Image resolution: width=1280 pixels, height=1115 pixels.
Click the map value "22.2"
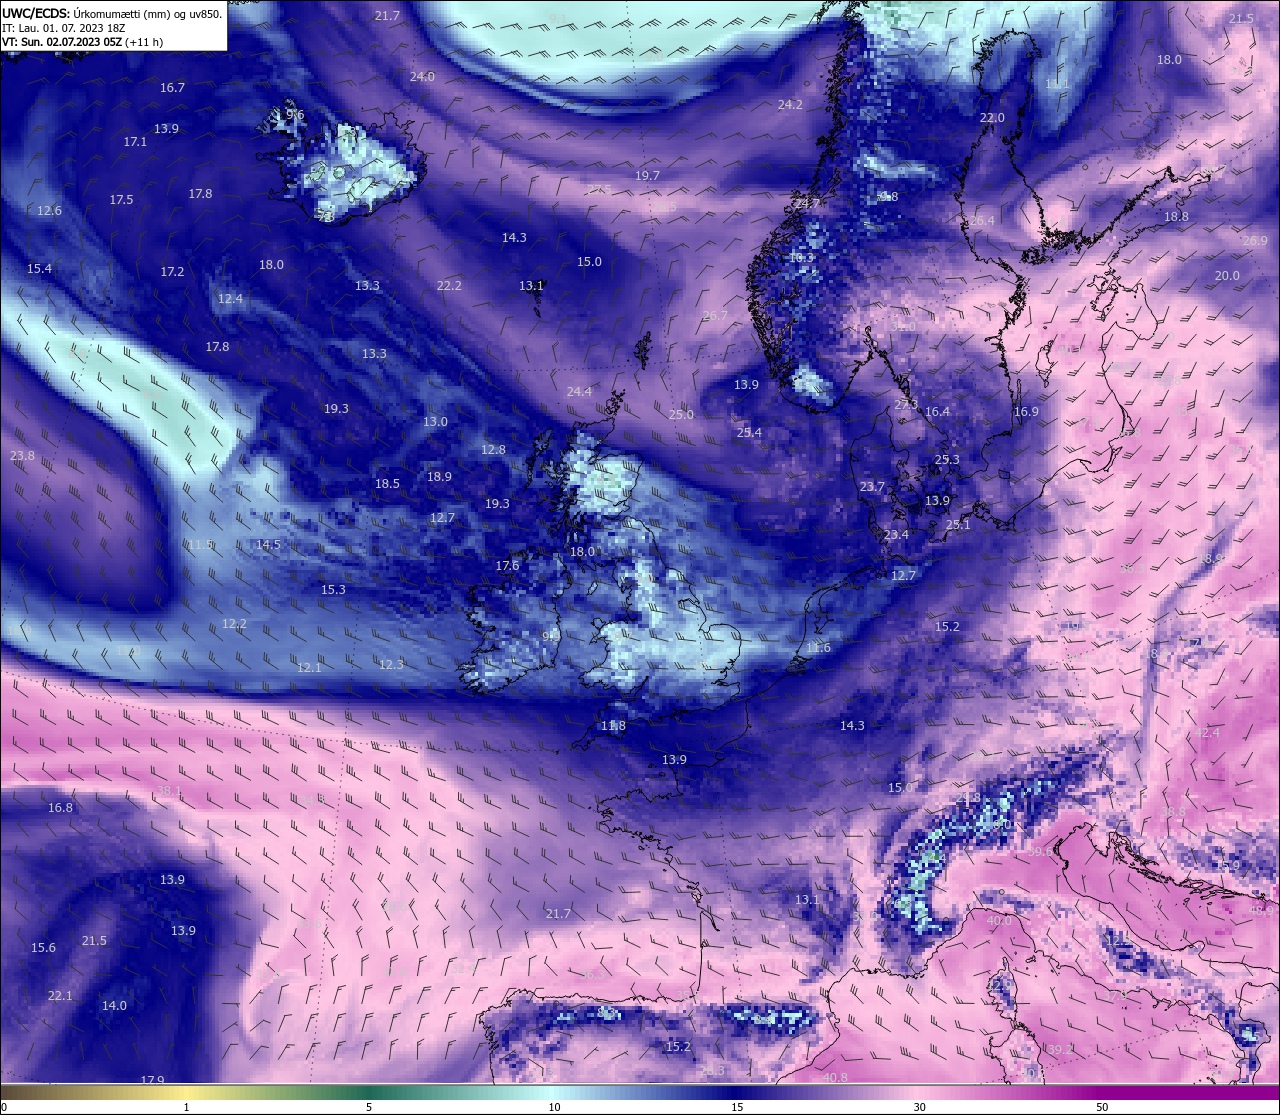coord(449,286)
